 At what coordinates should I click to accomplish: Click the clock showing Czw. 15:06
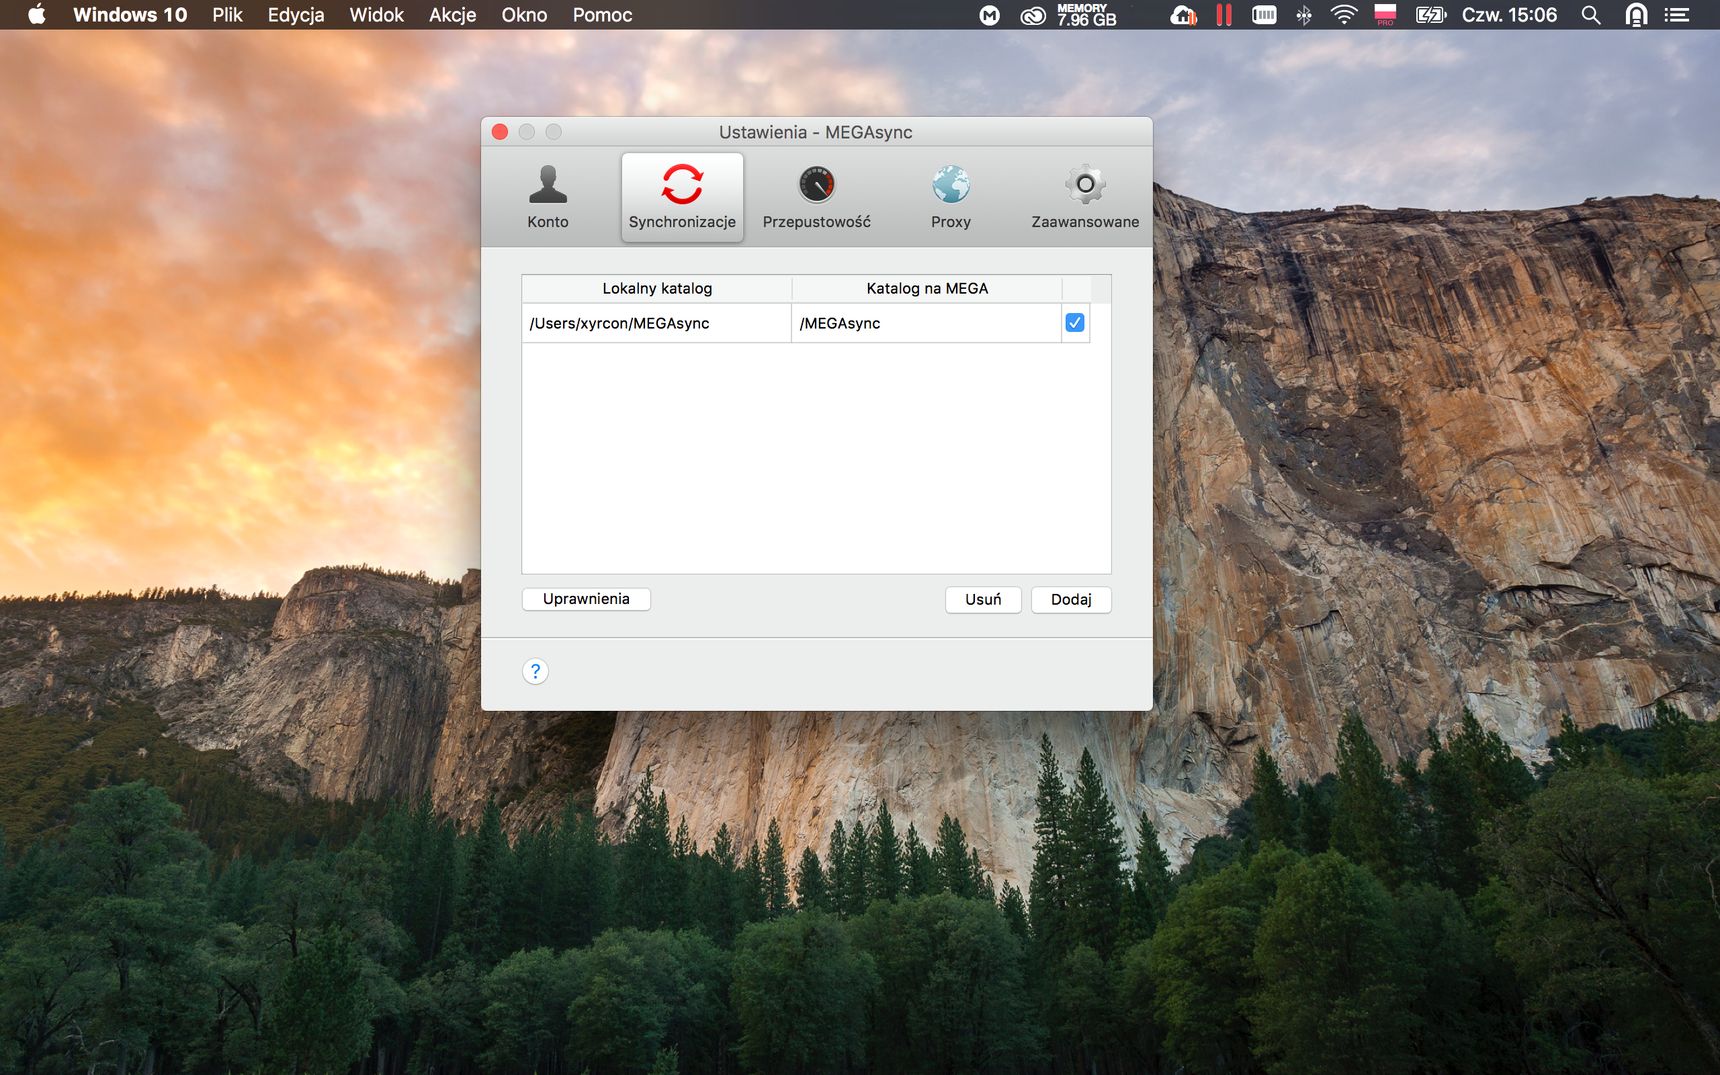pos(1509,15)
